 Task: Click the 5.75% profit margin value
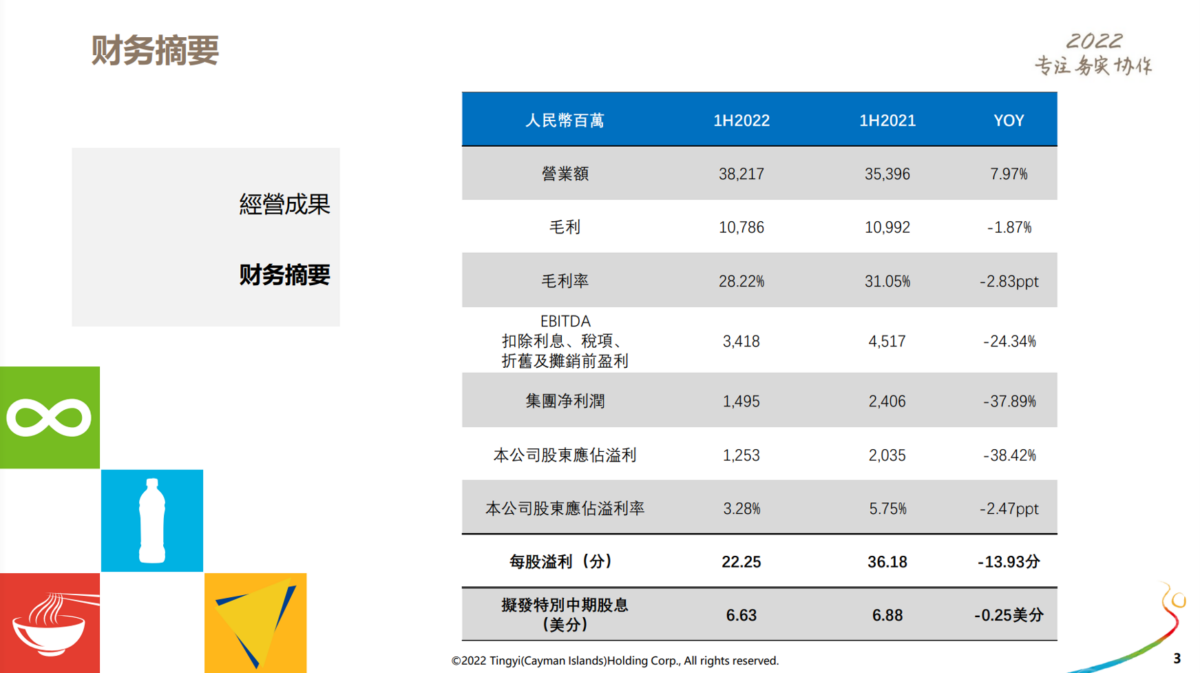click(887, 508)
